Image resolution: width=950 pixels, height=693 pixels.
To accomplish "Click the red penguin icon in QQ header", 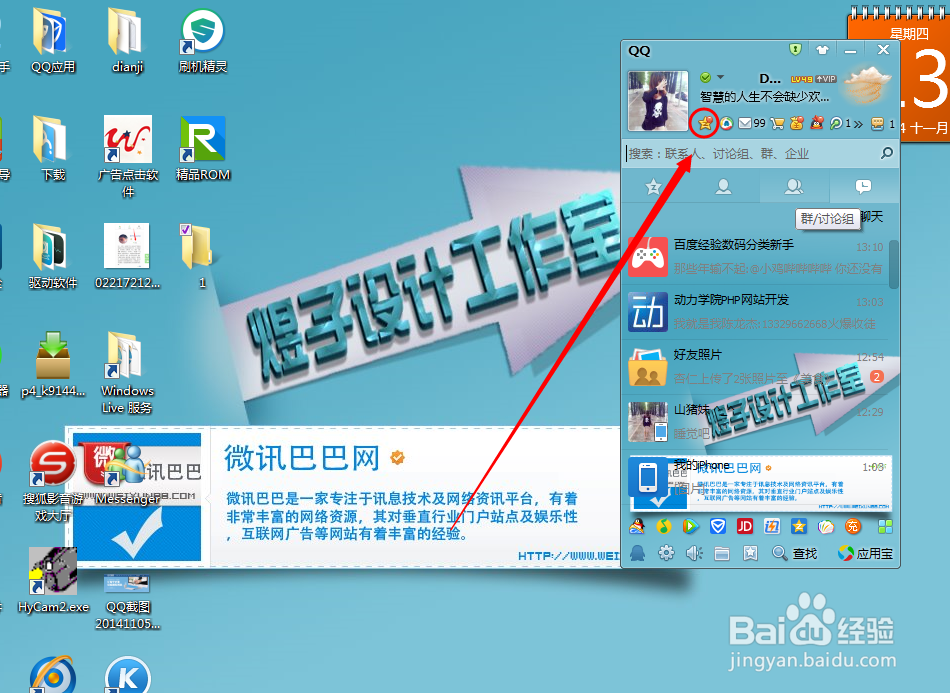I will click(817, 124).
